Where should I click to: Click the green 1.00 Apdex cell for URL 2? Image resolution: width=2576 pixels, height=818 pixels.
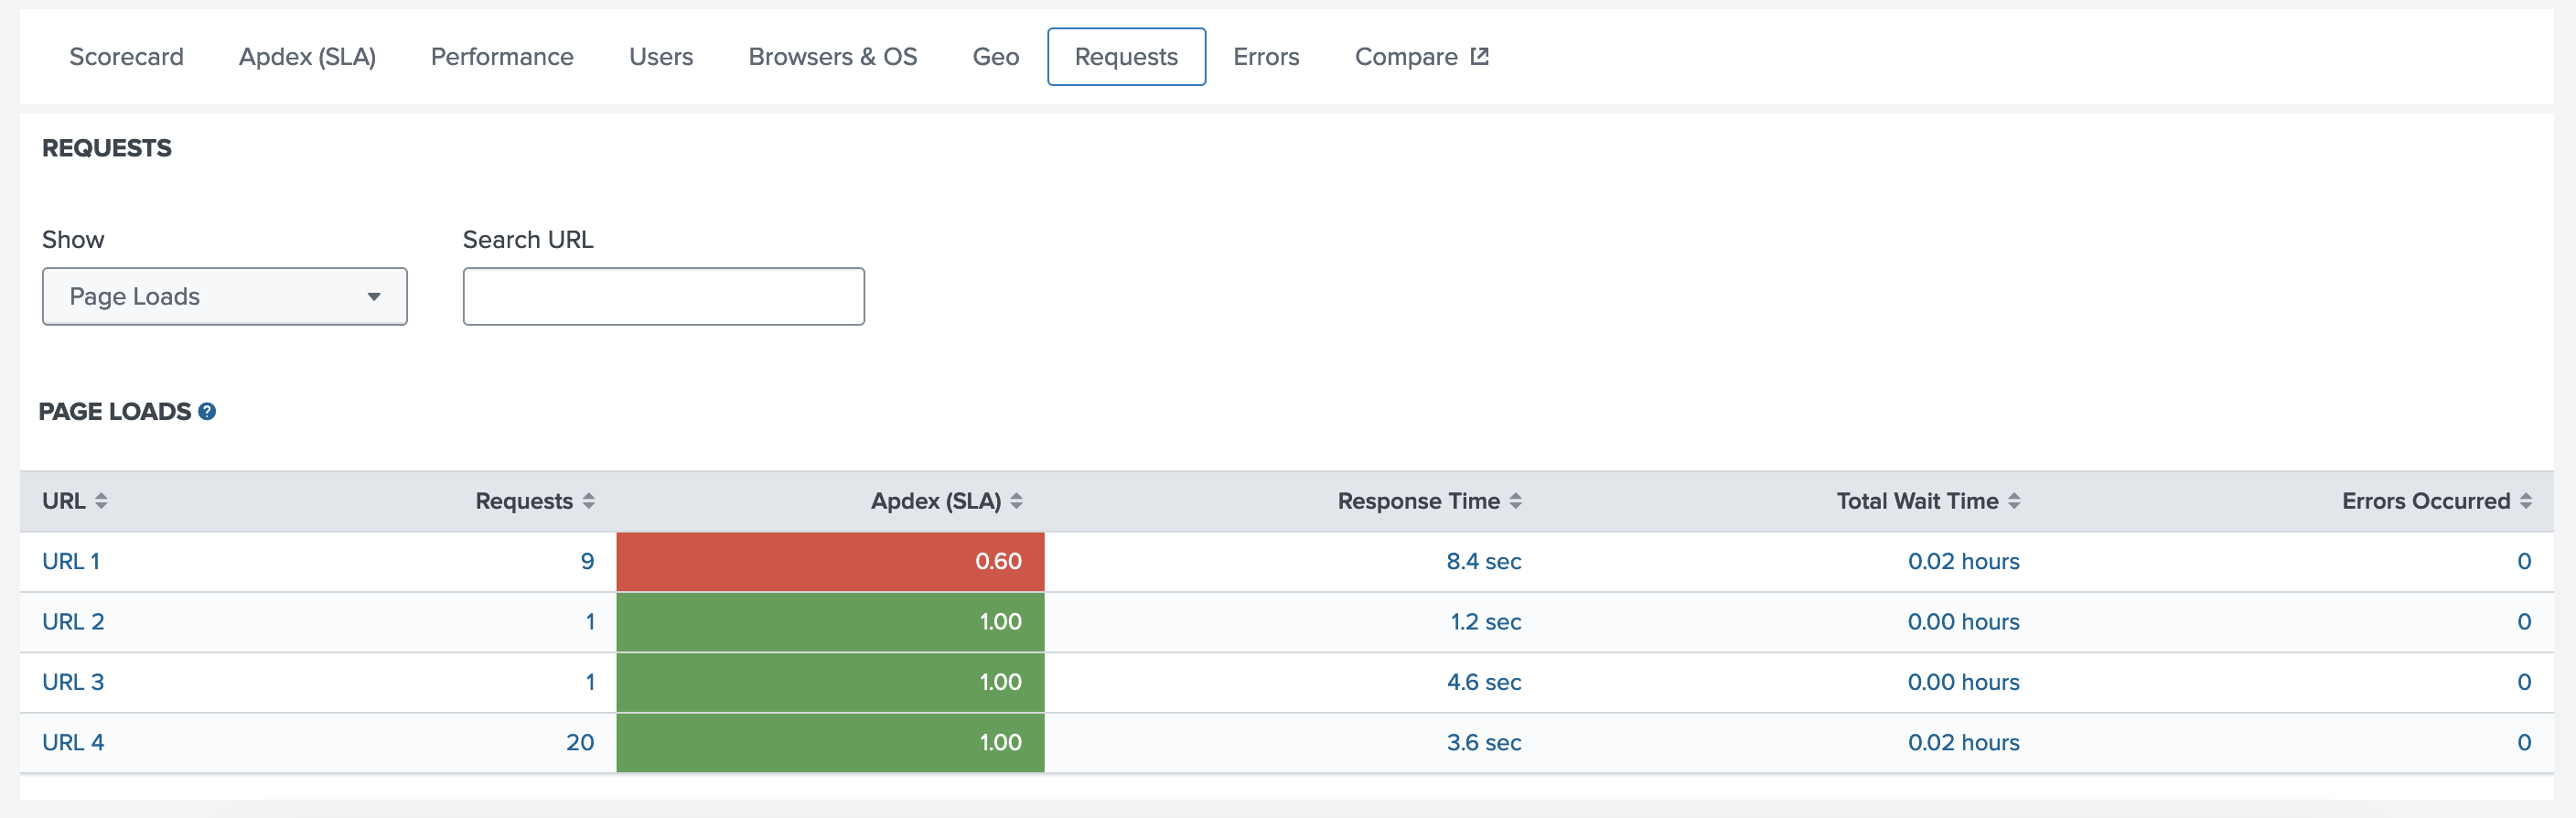click(830, 622)
